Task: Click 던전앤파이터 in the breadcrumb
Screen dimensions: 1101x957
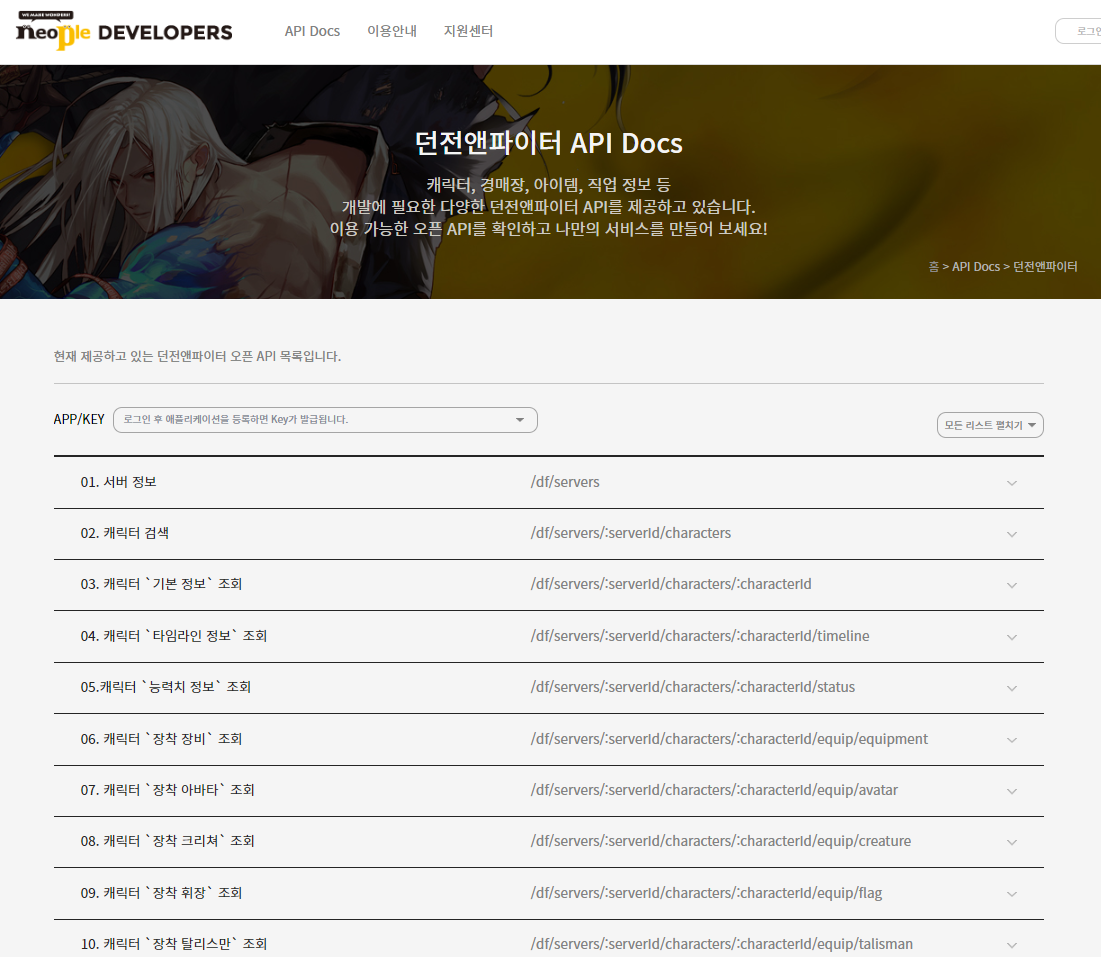Action: pyautogui.click(x=1045, y=267)
